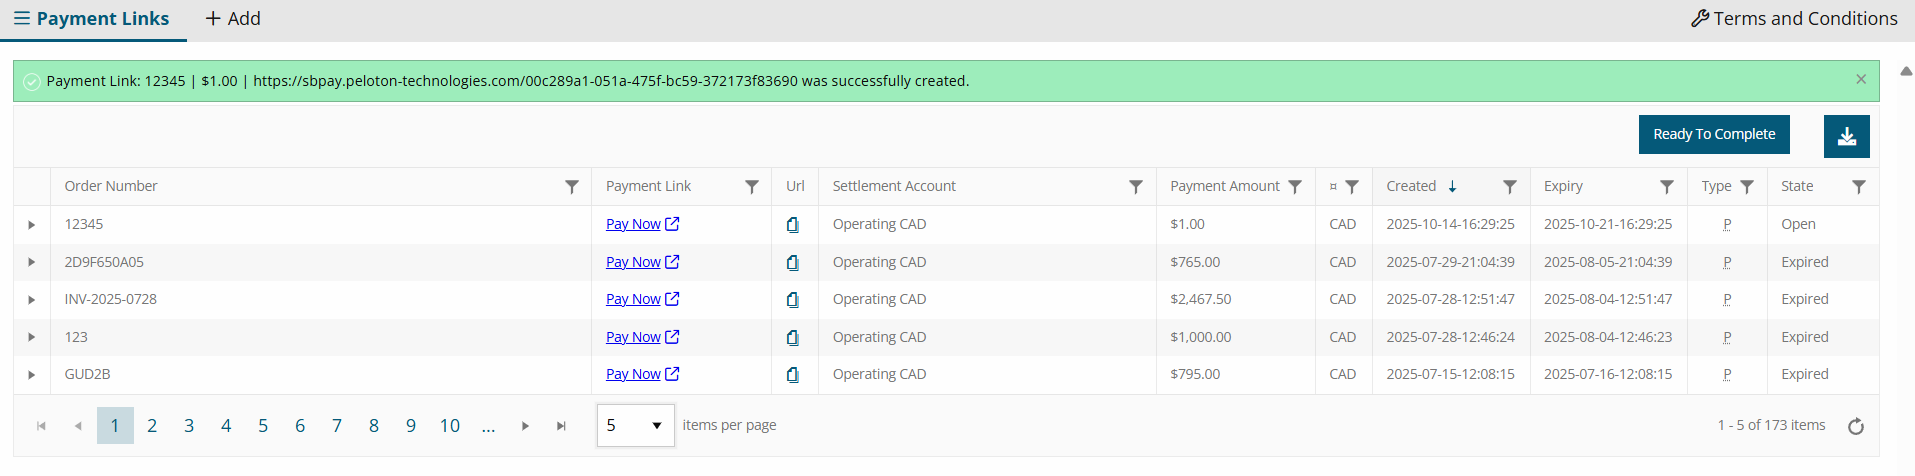The image size is (1915, 476).
Task: Open filter for State column
Action: click(1858, 187)
